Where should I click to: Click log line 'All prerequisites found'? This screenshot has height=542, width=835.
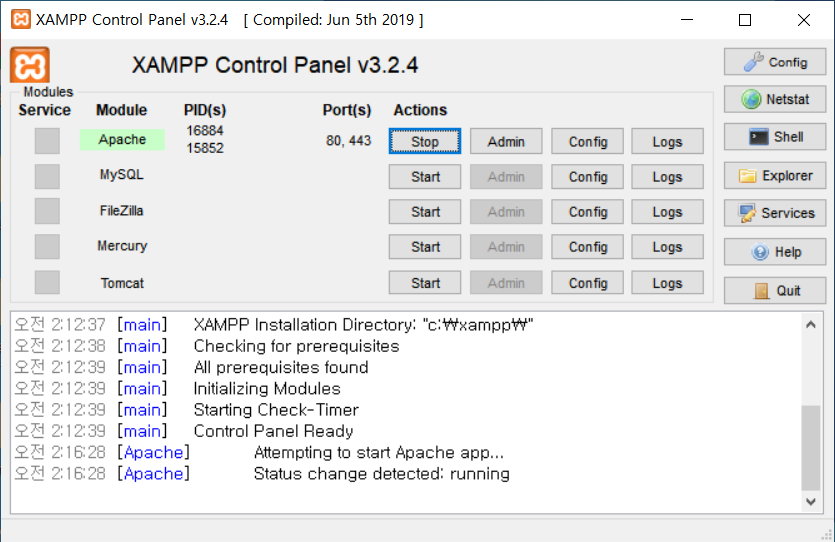click(281, 367)
